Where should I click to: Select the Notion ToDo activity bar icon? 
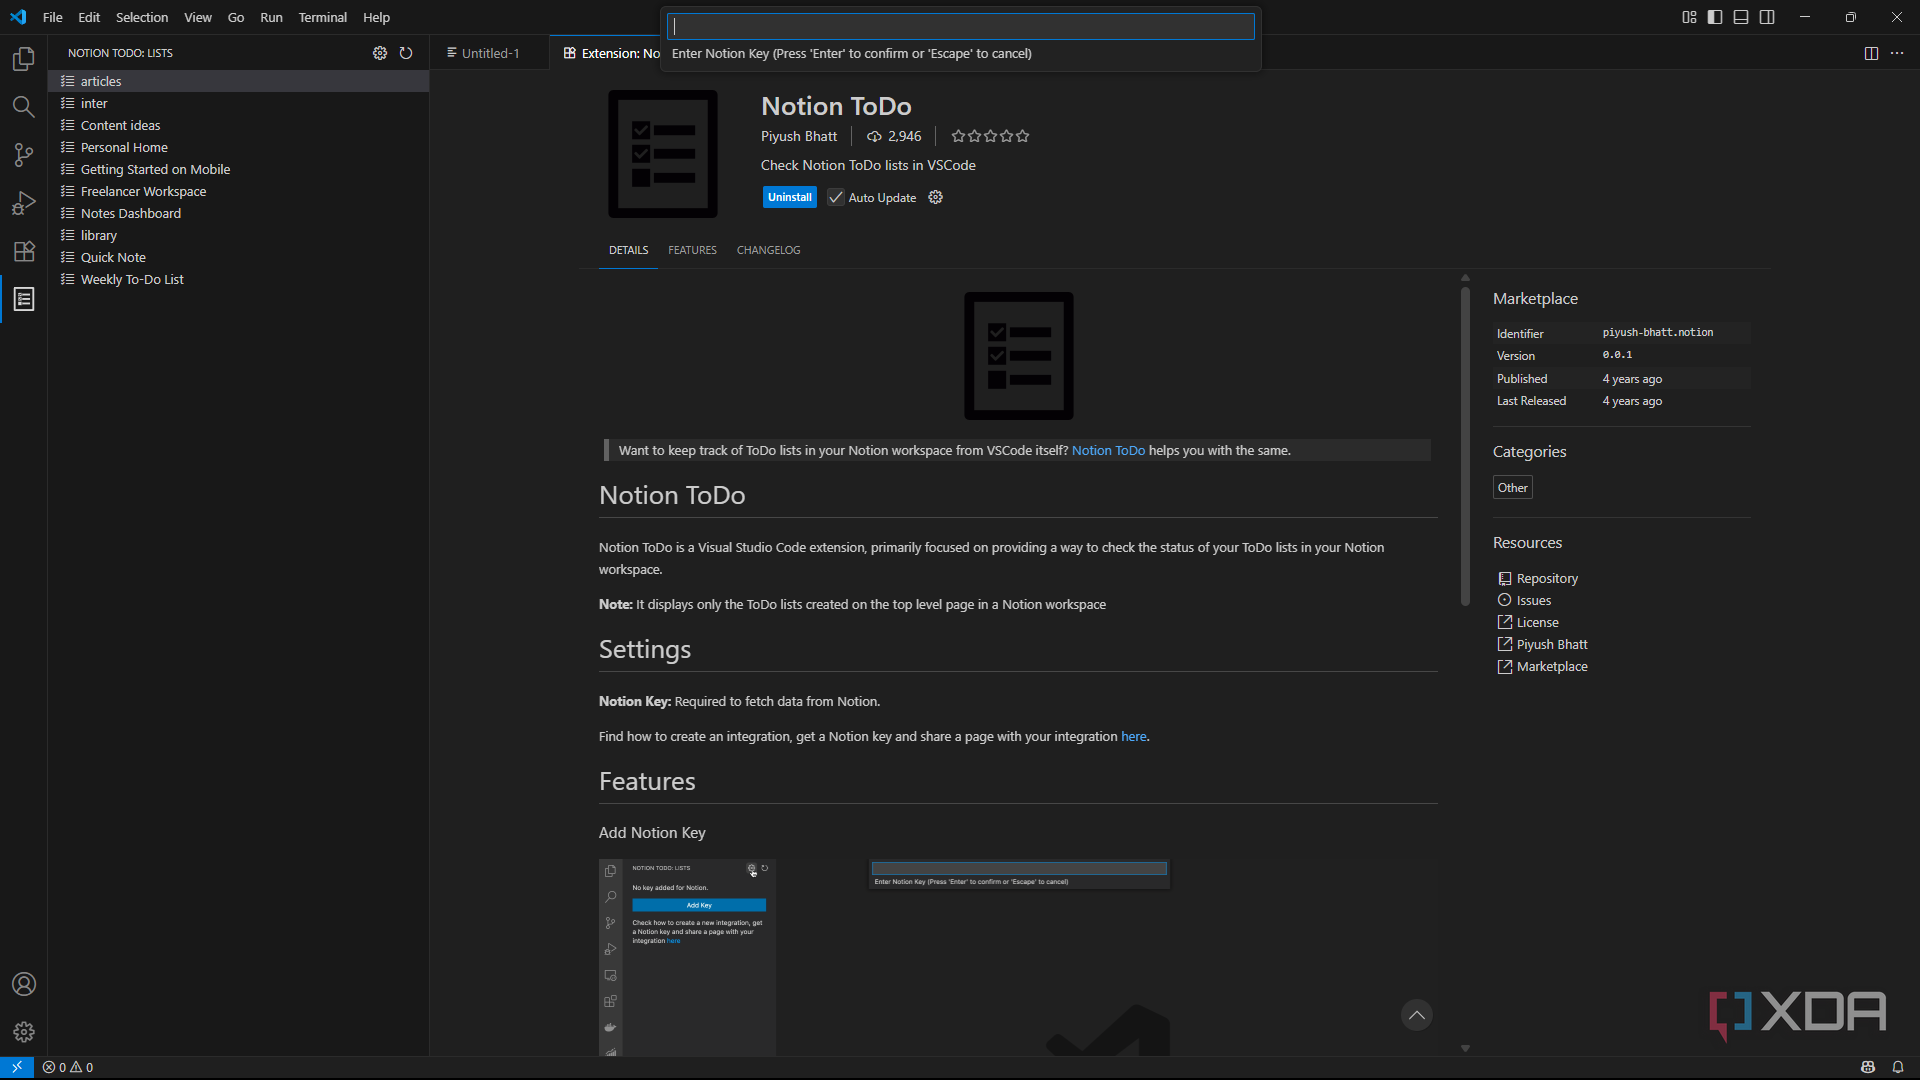coord(24,299)
